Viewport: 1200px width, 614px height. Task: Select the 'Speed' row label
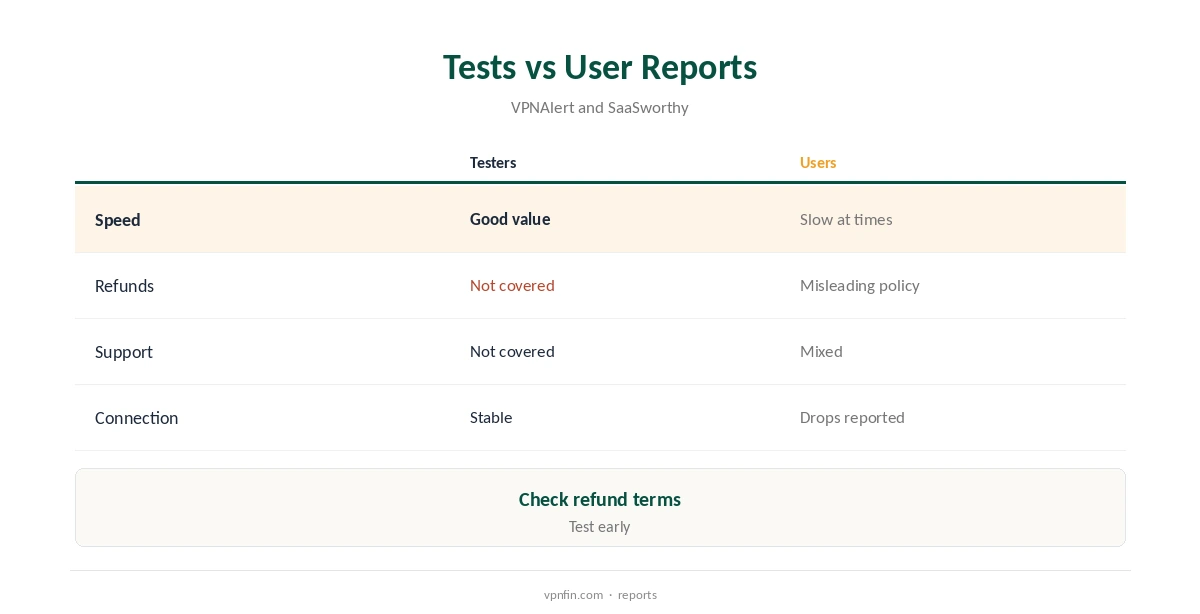click(x=117, y=220)
